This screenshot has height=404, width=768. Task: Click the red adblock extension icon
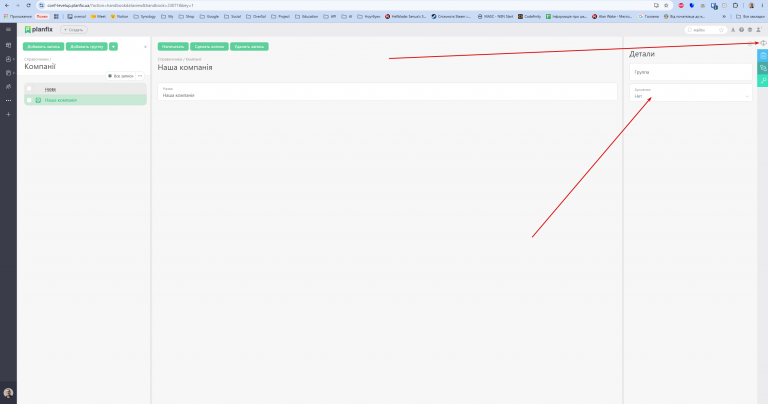[681, 5]
